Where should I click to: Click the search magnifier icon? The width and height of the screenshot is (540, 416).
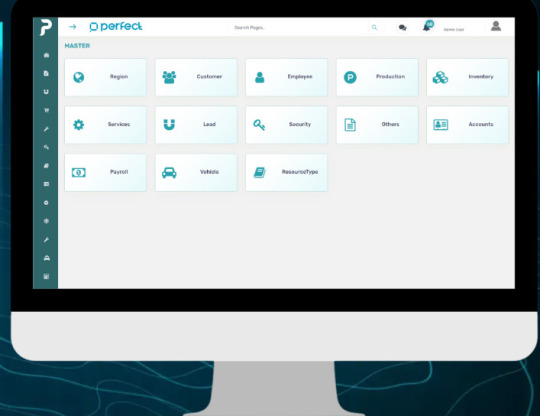374,28
